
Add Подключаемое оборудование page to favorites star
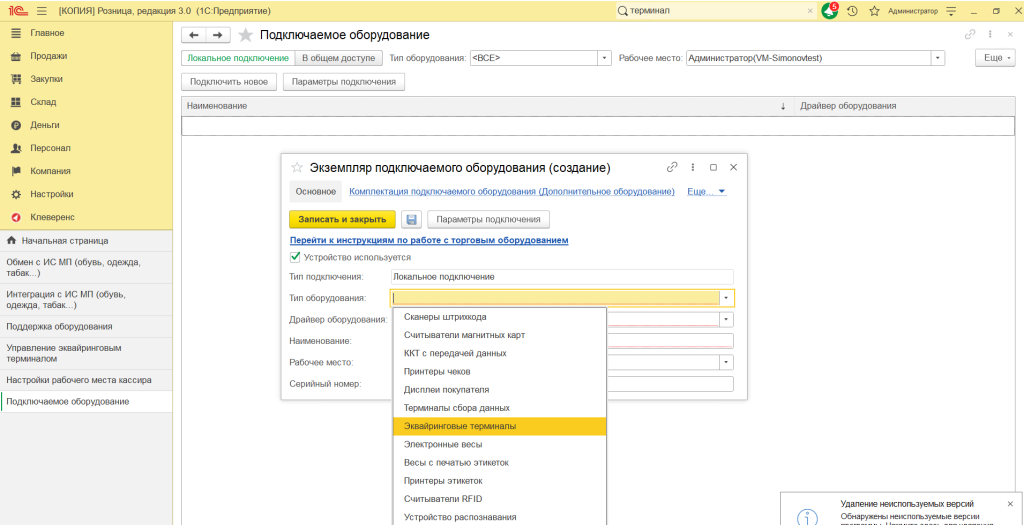(x=245, y=35)
